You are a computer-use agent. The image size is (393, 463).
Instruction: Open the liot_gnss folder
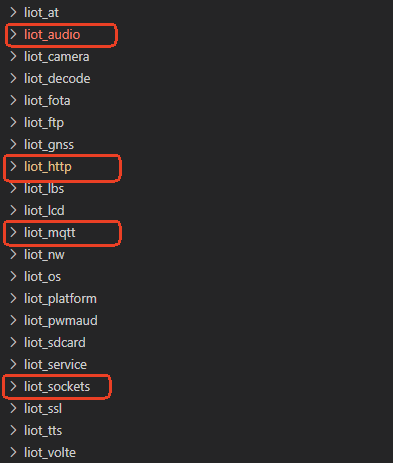(x=49, y=145)
